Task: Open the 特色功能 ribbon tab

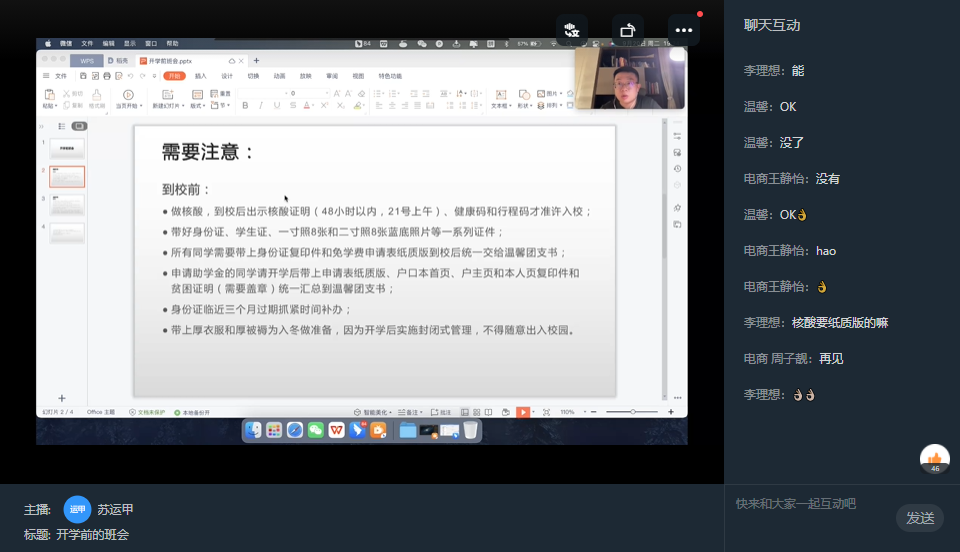Action: click(x=390, y=76)
